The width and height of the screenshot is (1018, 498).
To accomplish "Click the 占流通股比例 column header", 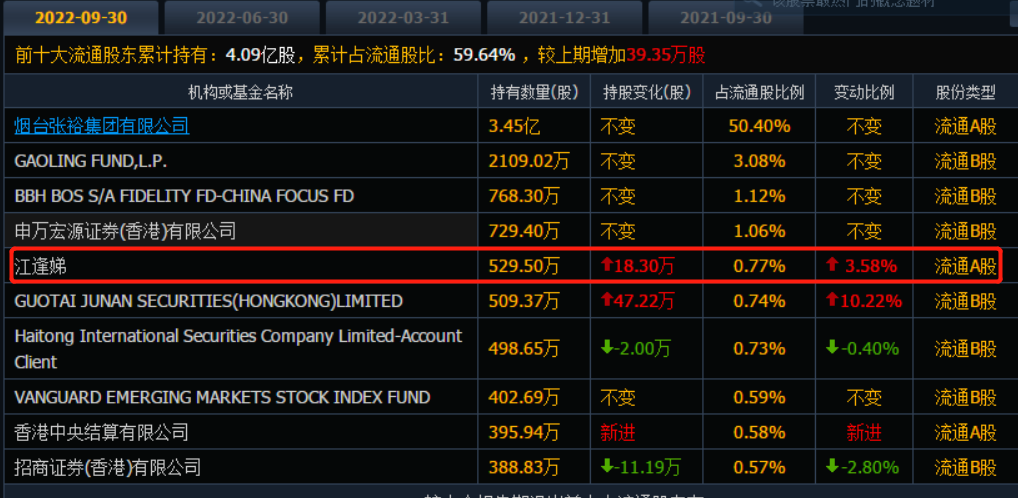I will click(x=760, y=93).
